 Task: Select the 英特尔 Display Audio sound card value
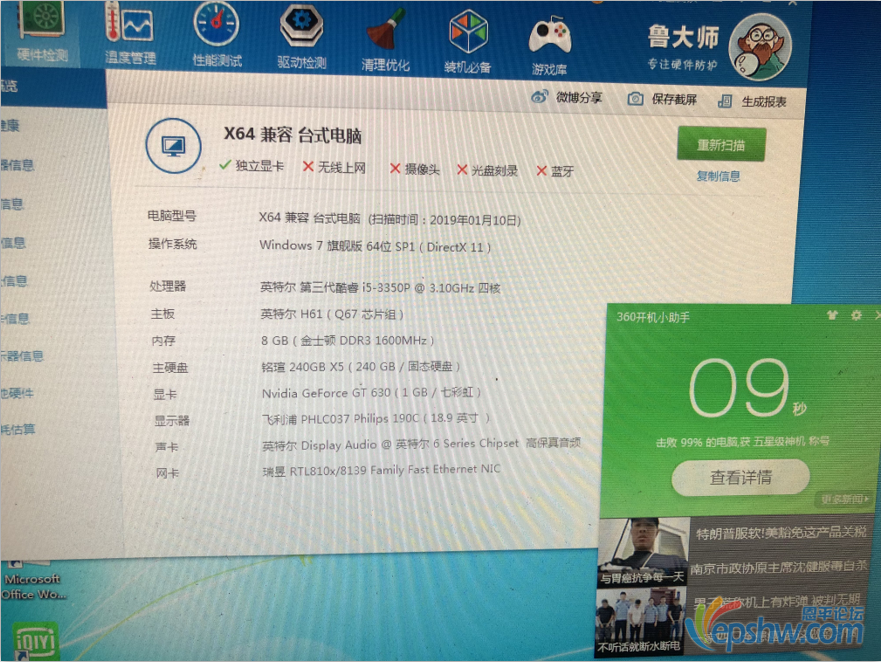point(421,444)
